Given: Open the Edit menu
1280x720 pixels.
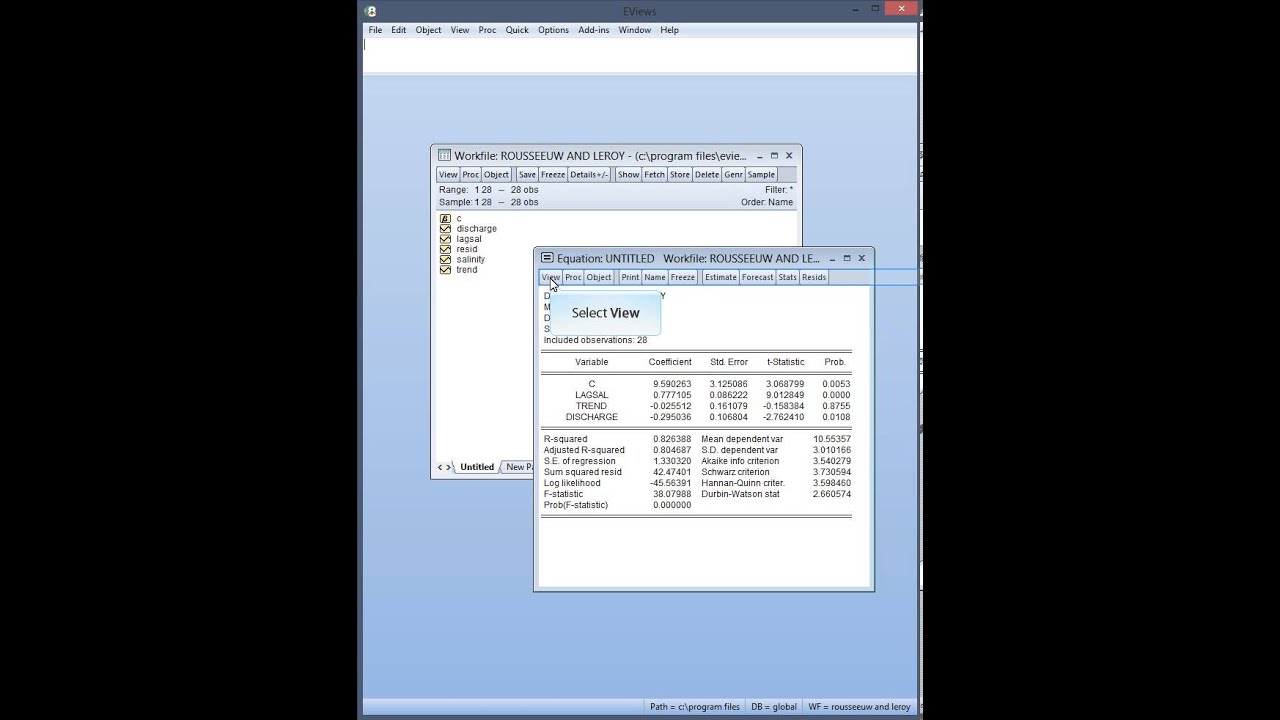Looking at the screenshot, I should click(x=398, y=30).
